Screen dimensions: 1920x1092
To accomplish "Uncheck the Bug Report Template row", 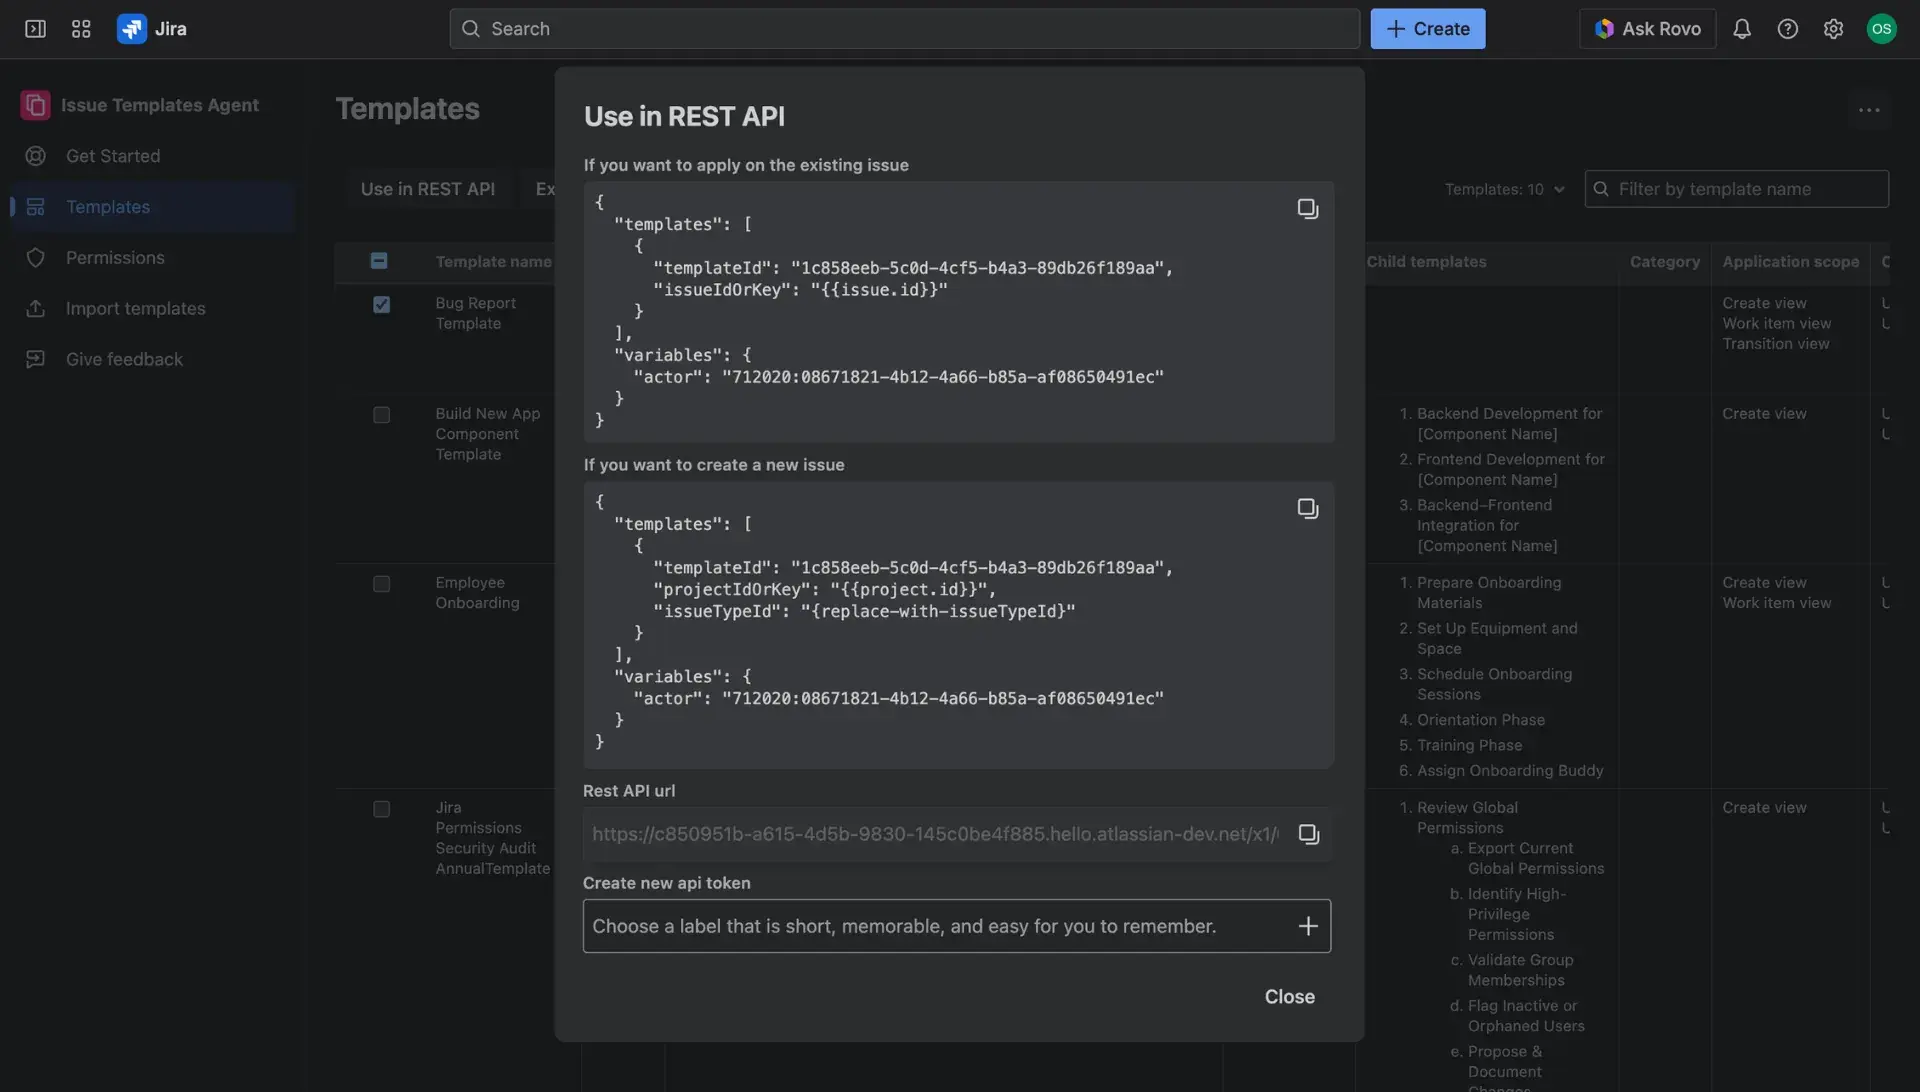I will (x=381, y=305).
